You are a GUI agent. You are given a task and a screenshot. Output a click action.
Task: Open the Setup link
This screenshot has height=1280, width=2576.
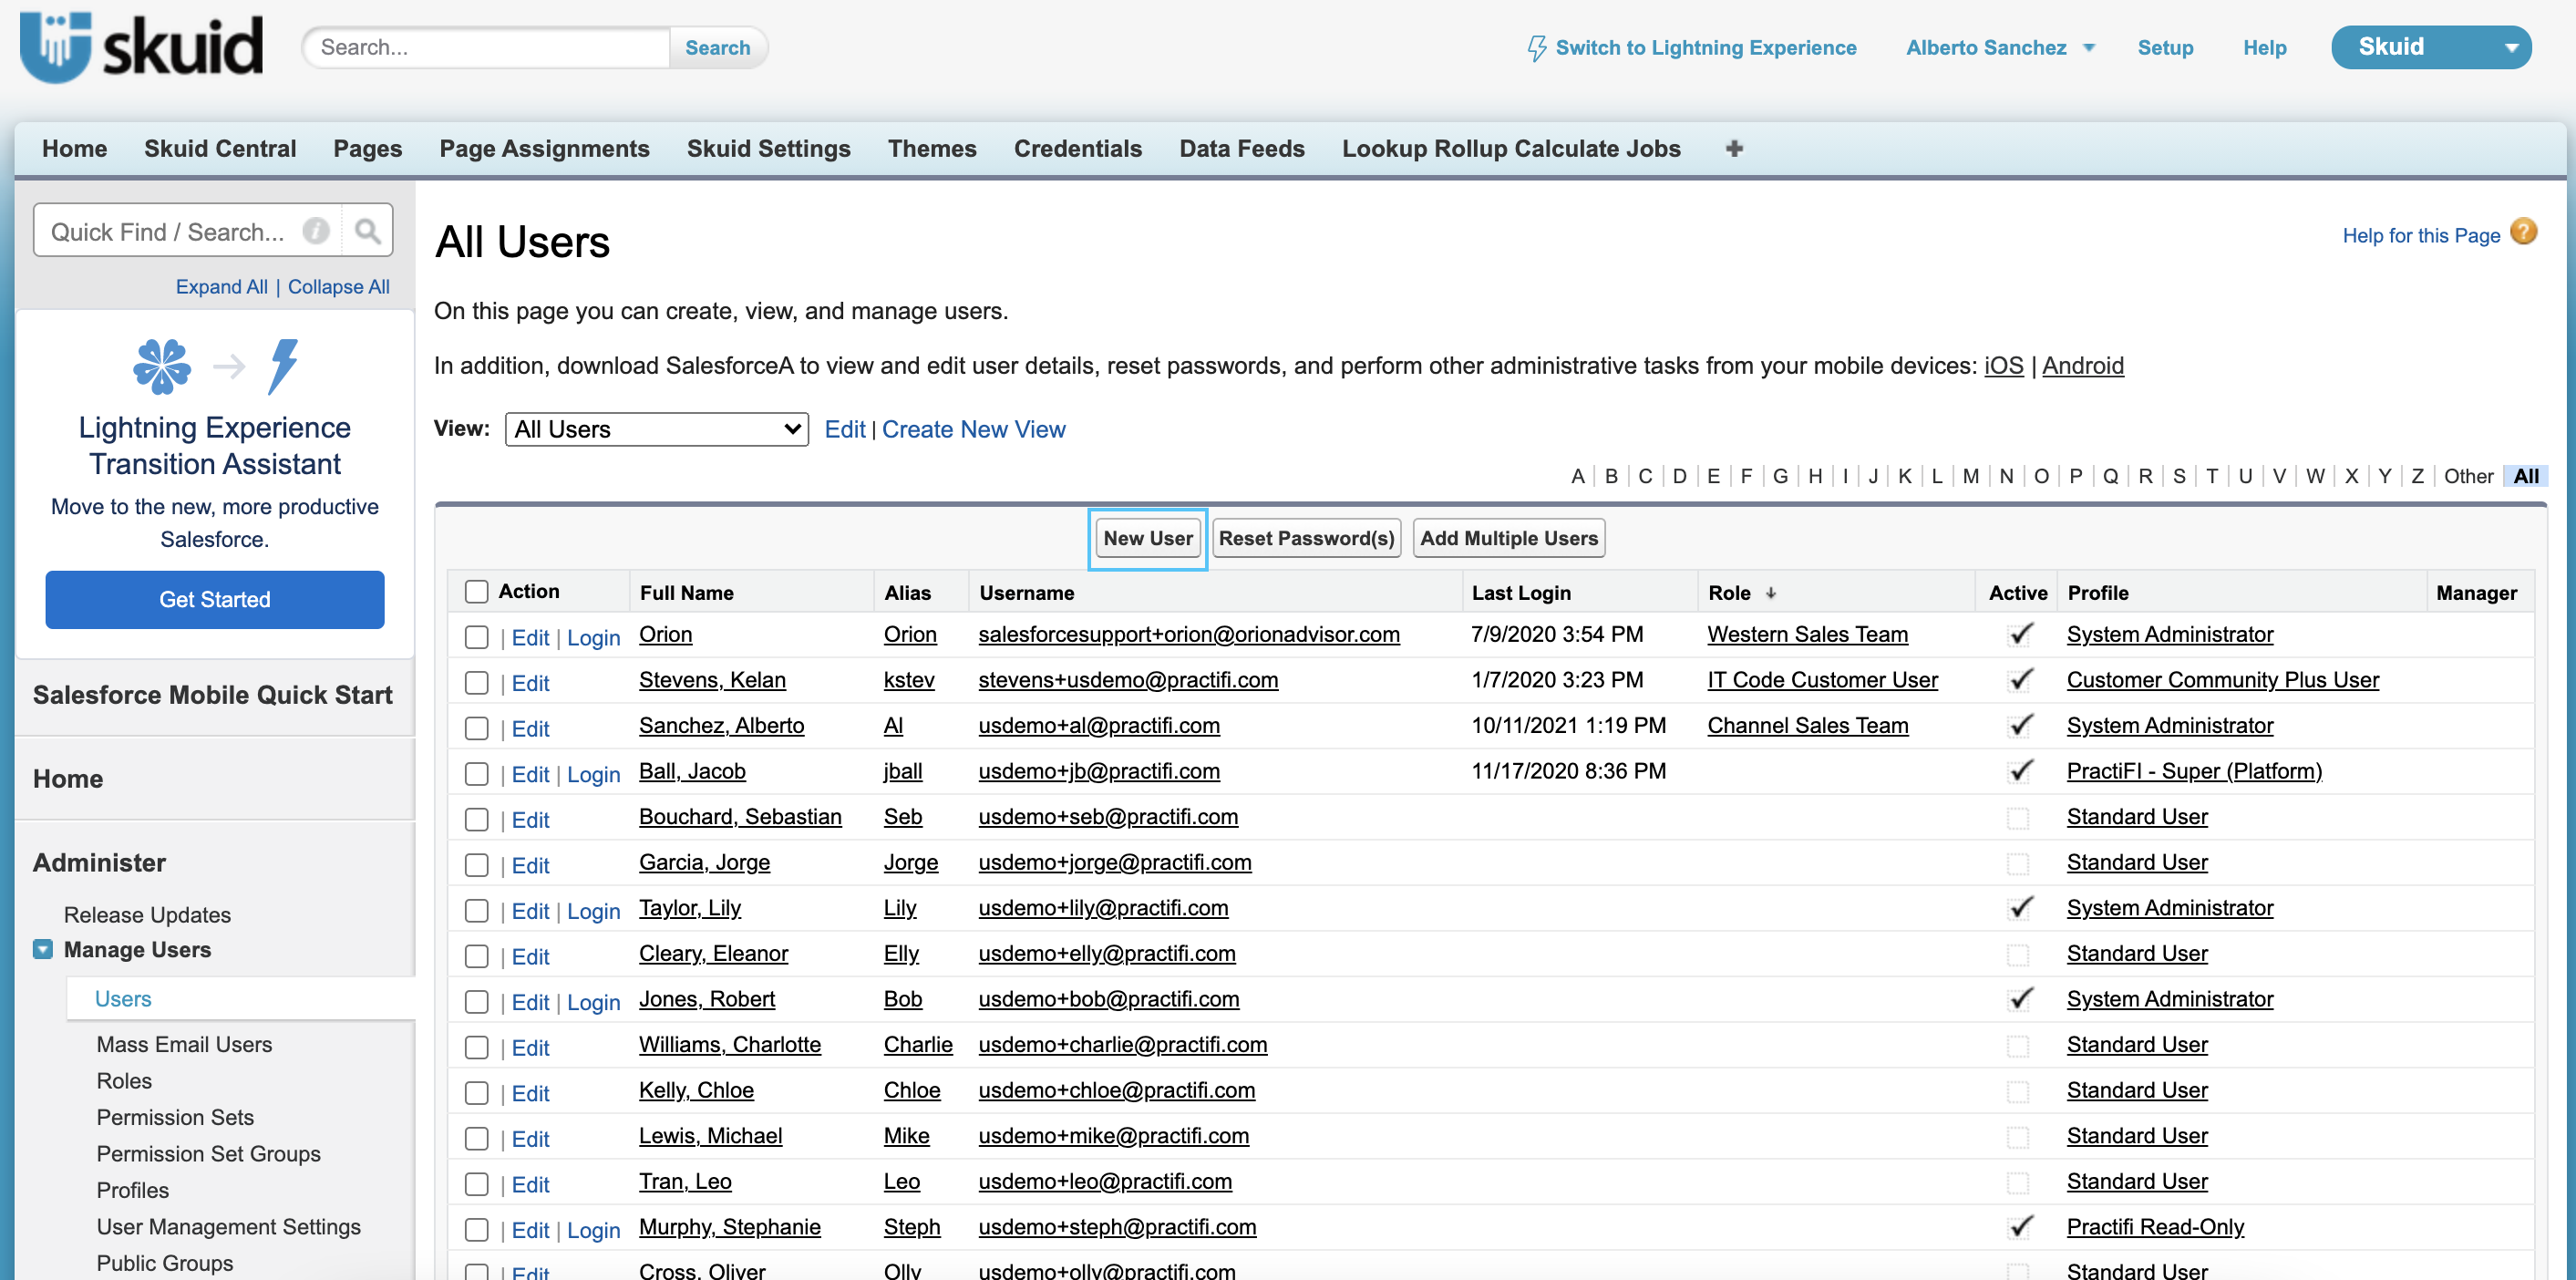2165,47
